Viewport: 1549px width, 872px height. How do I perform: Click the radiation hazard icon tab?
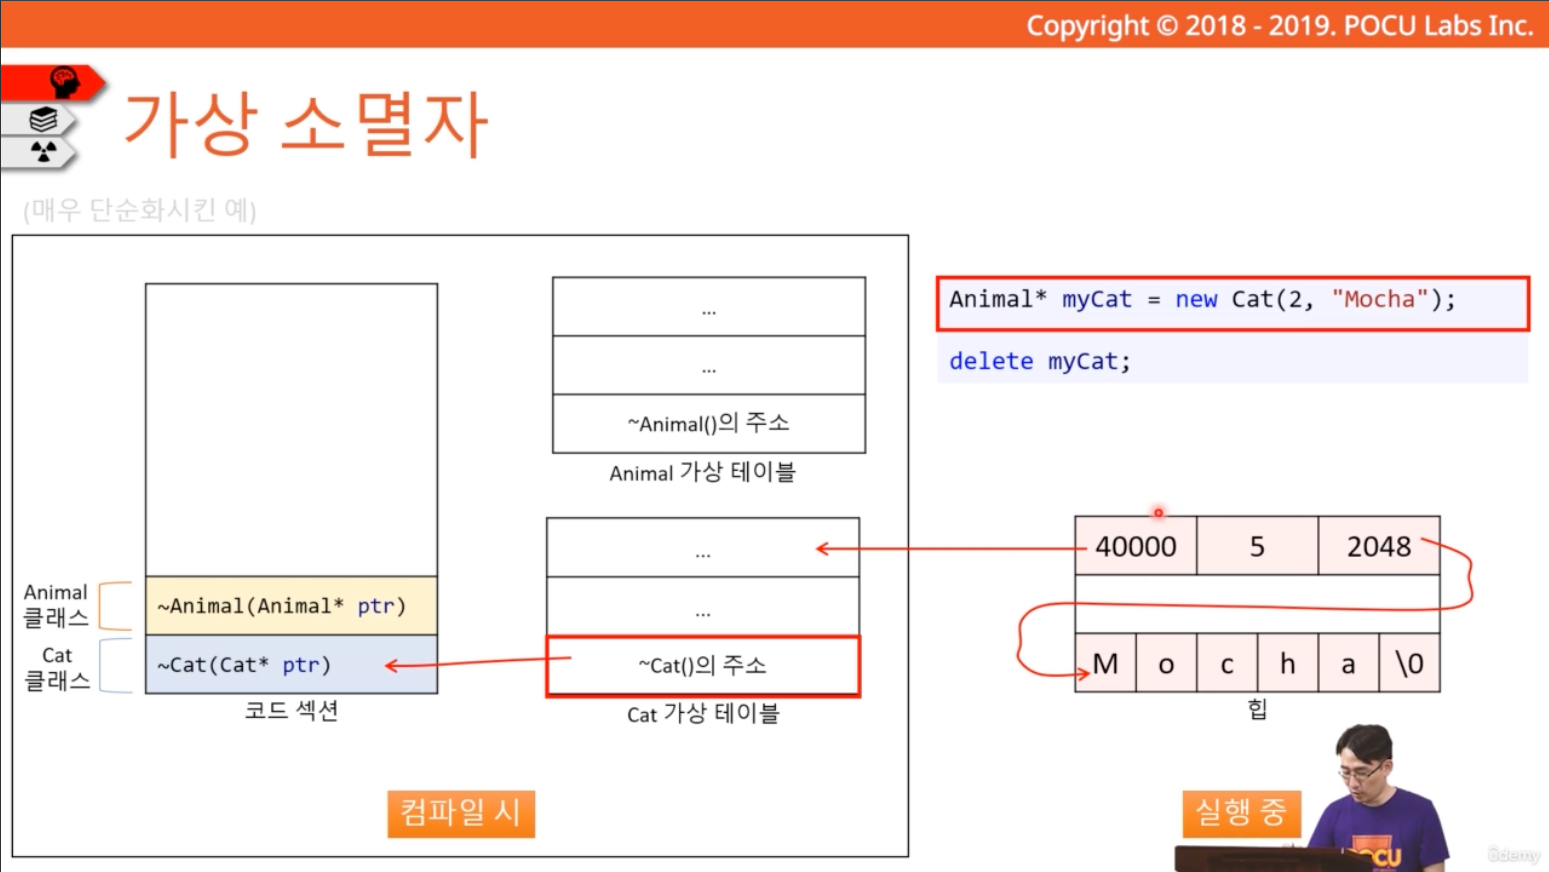[40, 153]
